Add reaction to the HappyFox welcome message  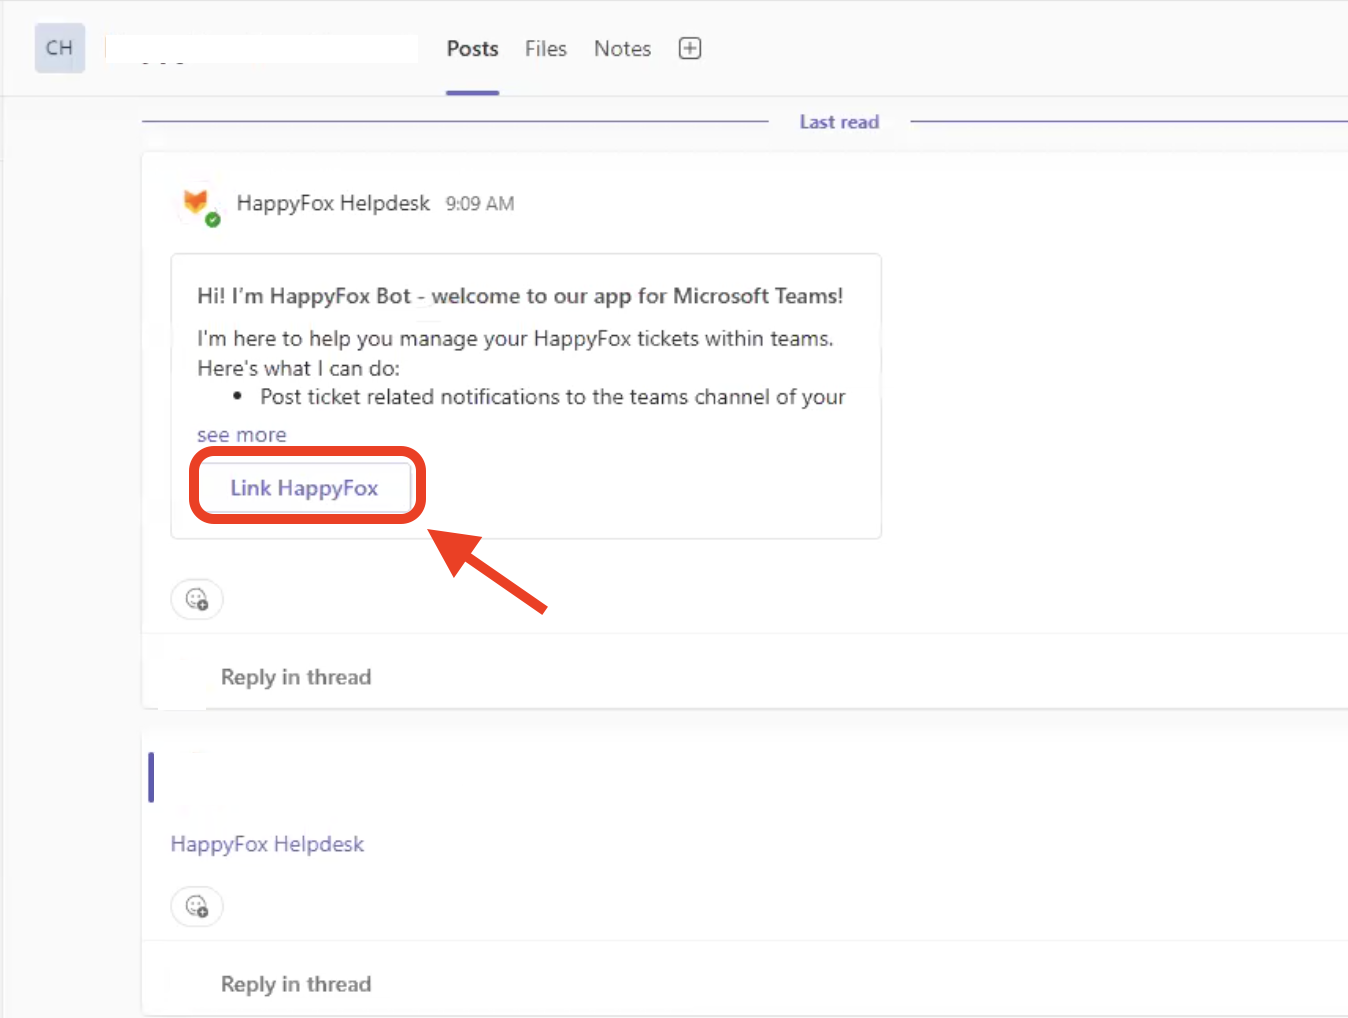(197, 600)
